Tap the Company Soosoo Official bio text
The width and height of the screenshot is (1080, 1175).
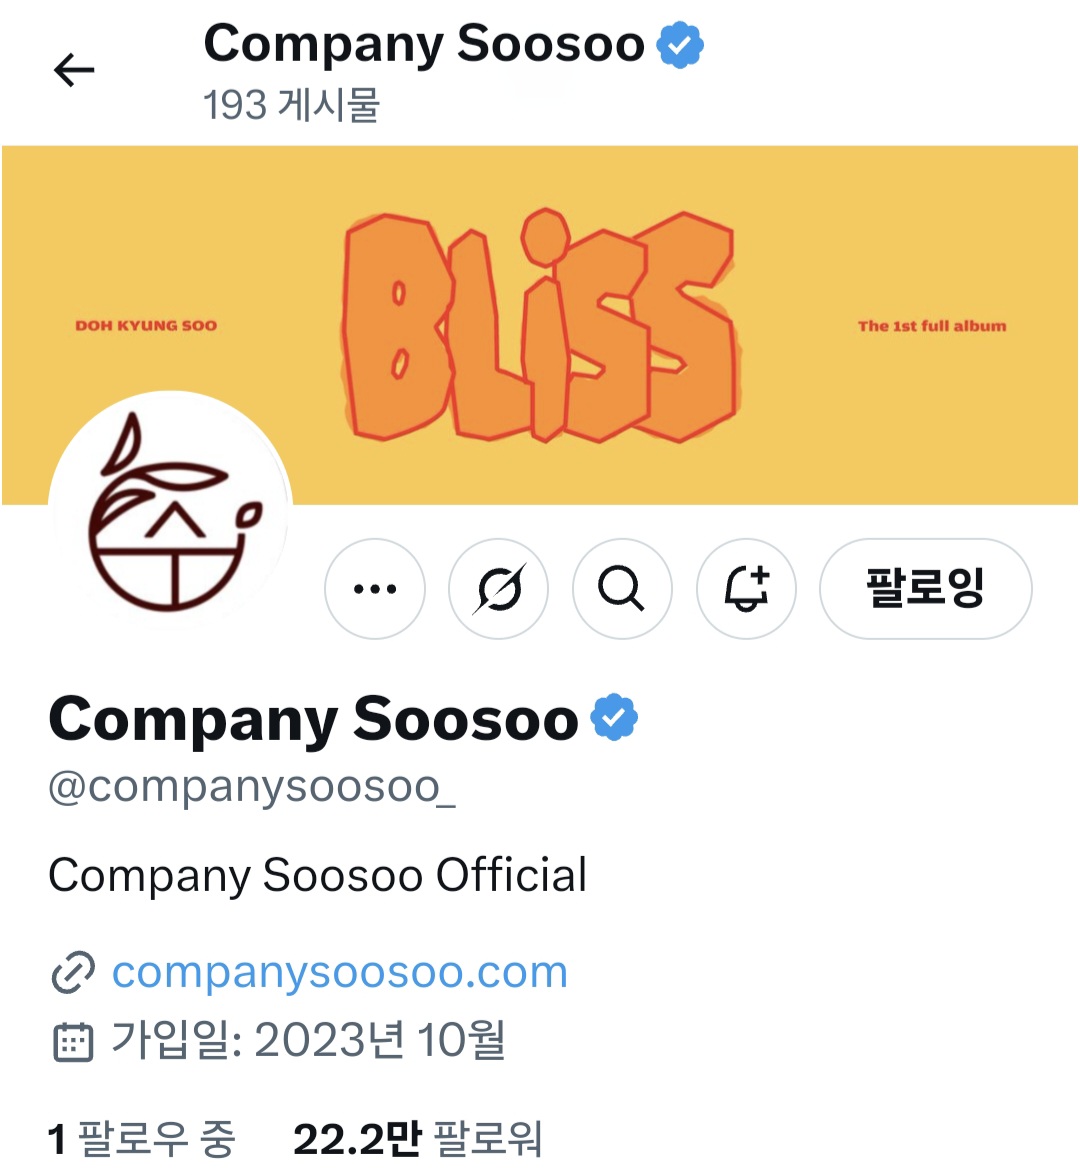pyautogui.click(x=318, y=875)
